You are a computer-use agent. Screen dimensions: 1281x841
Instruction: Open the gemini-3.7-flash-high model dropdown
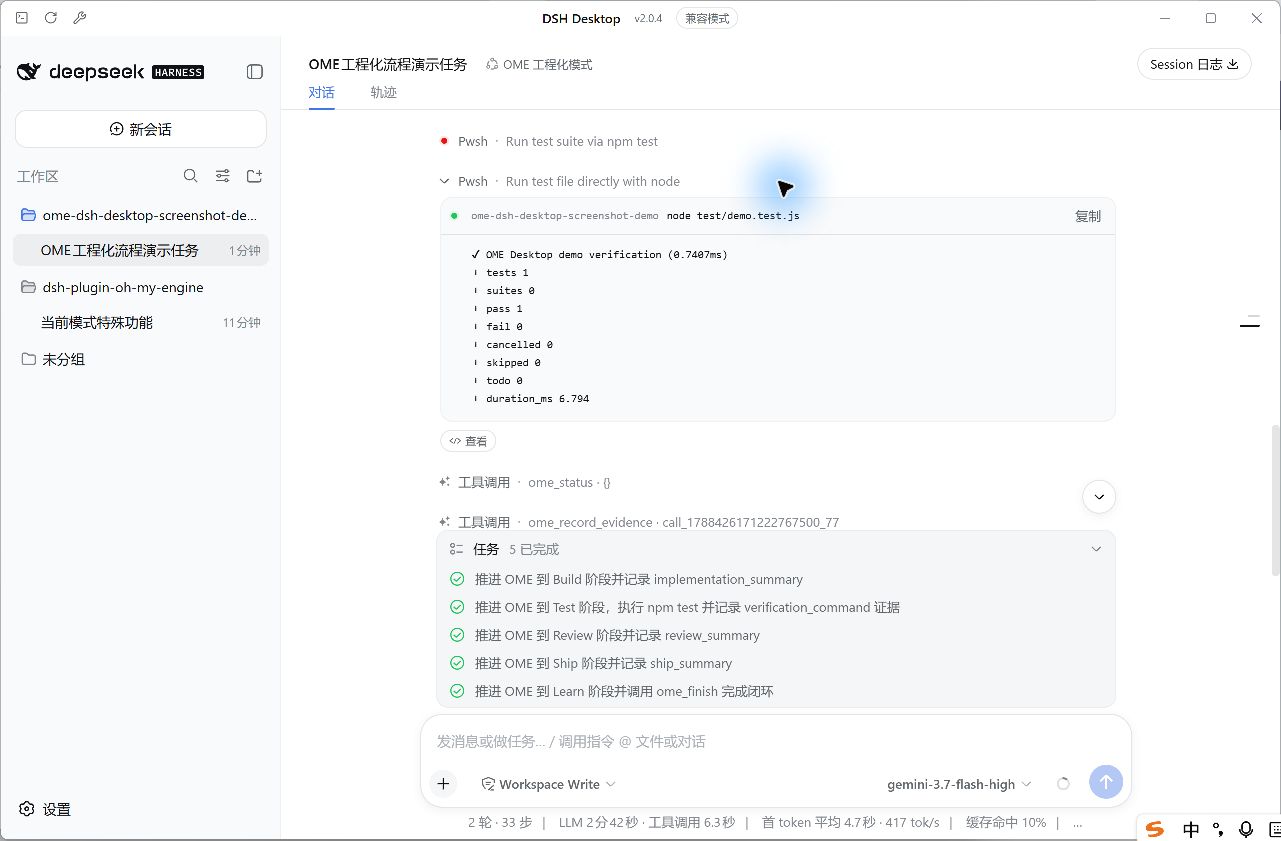(x=959, y=784)
